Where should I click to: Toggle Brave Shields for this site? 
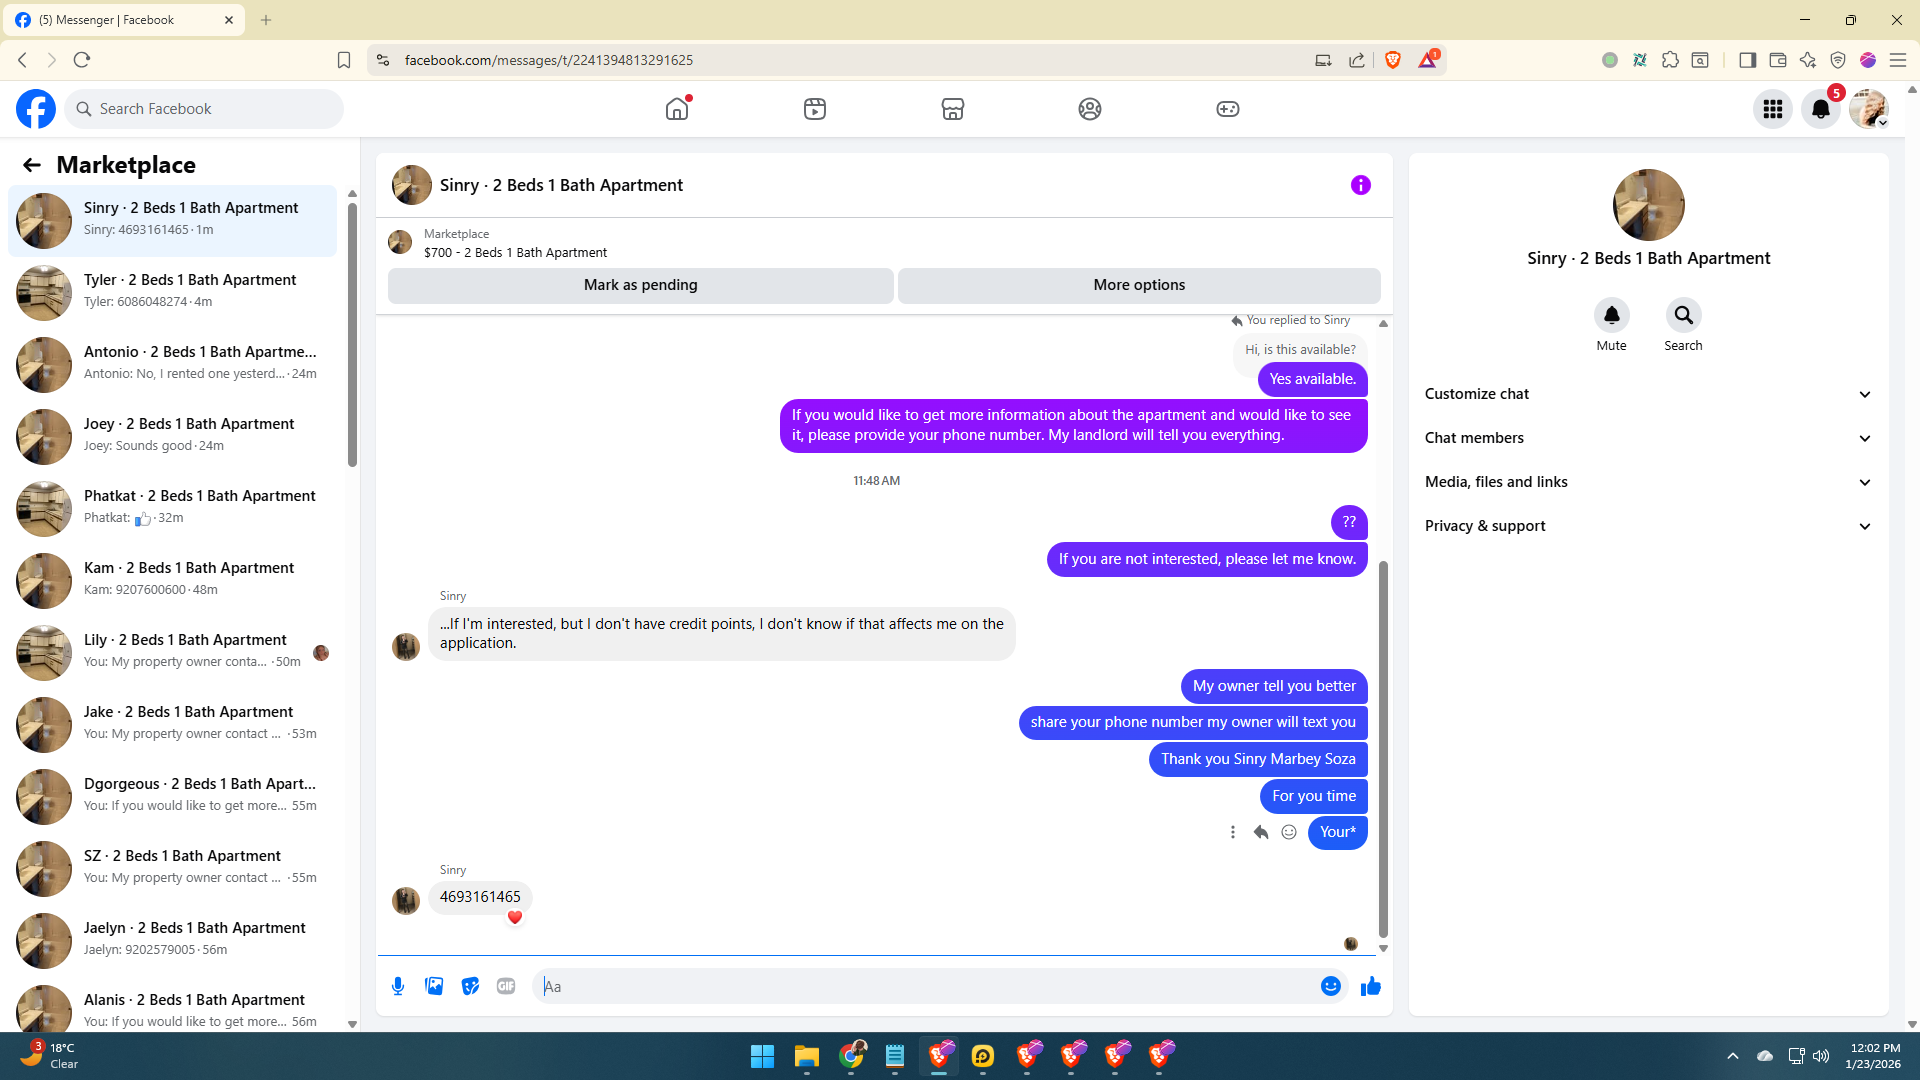coord(1393,60)
